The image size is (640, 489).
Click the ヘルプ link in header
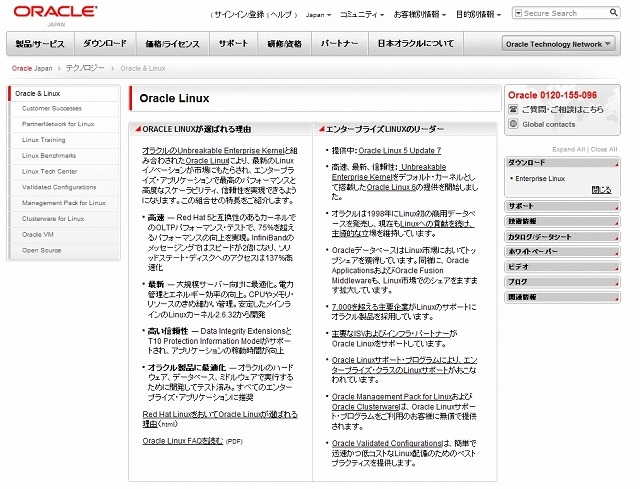pos(281,15)
